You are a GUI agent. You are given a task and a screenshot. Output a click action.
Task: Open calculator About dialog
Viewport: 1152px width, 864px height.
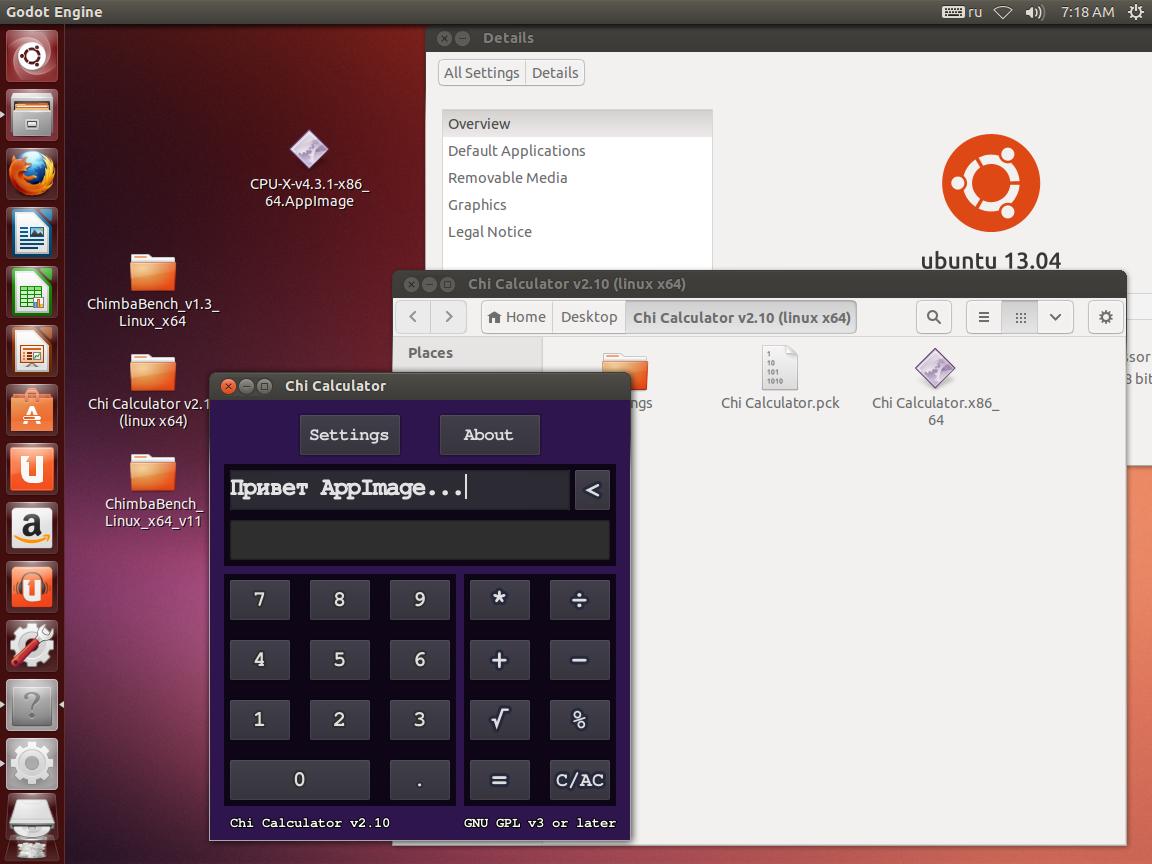point(489,435)
